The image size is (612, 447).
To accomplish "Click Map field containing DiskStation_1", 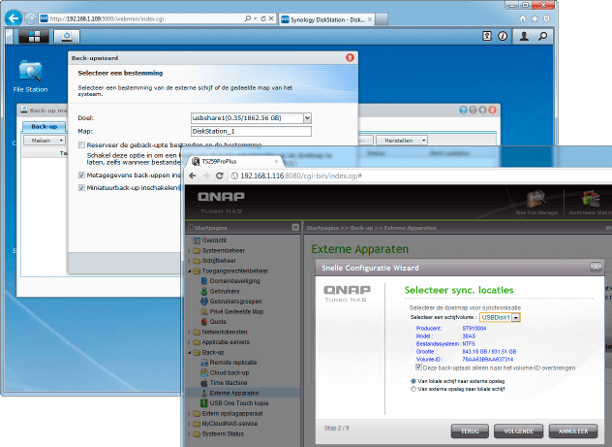I will click(x=251, y=131).
